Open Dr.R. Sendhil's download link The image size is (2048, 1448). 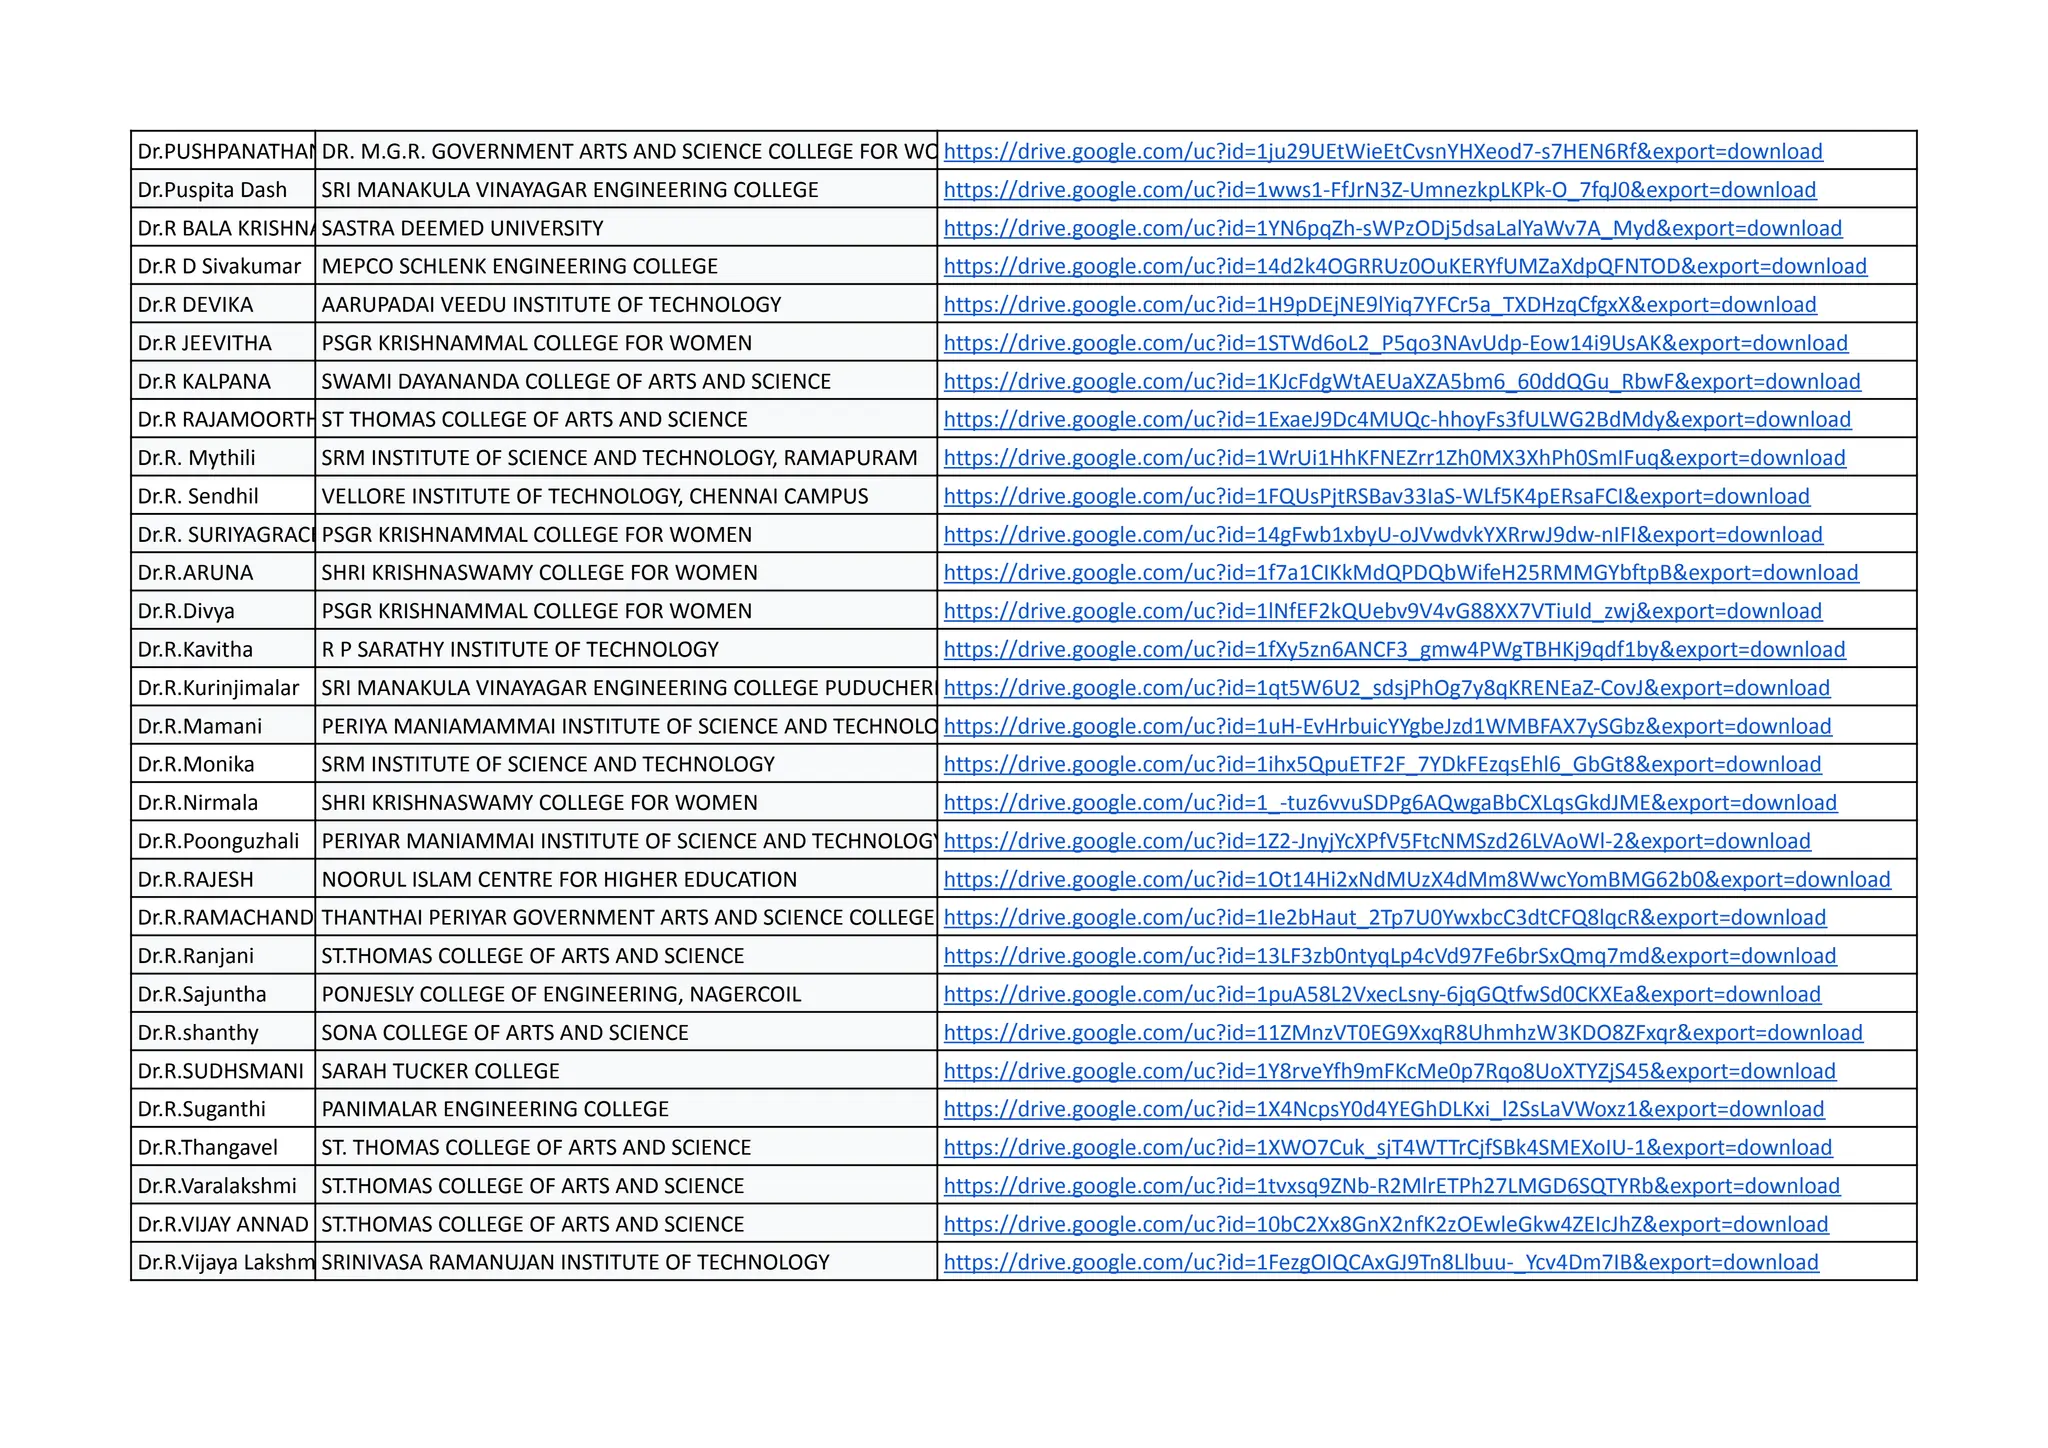tap(1376, 496)
